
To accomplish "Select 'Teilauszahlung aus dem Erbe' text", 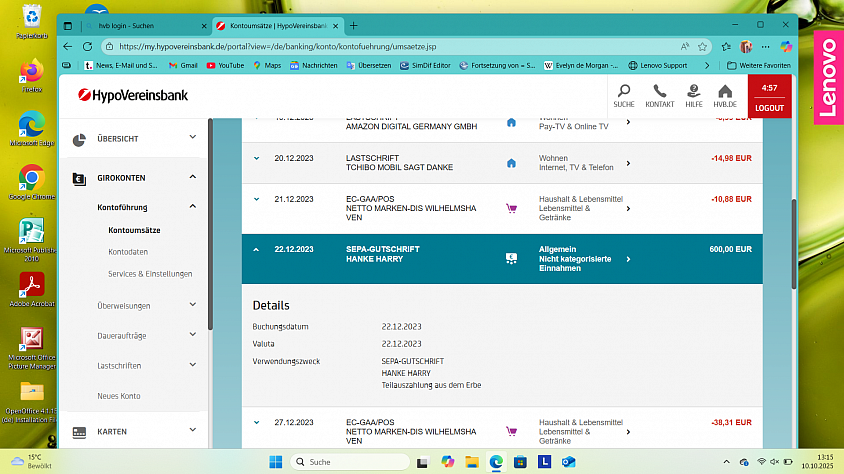I will (x=431, y=385).
